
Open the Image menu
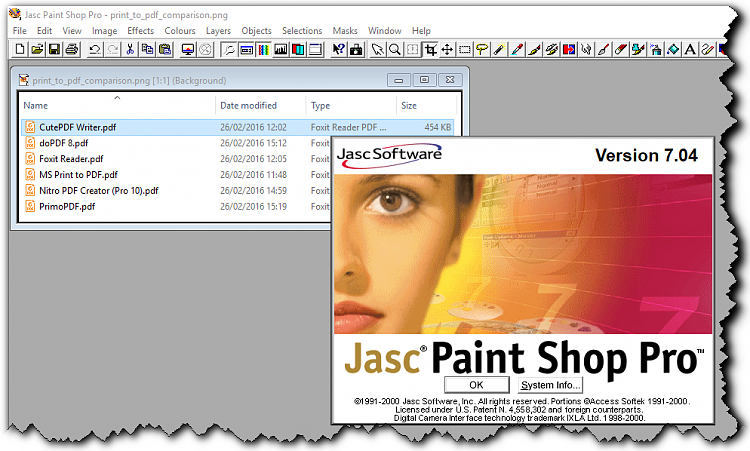pyautogui.click(x=104, y=31)
